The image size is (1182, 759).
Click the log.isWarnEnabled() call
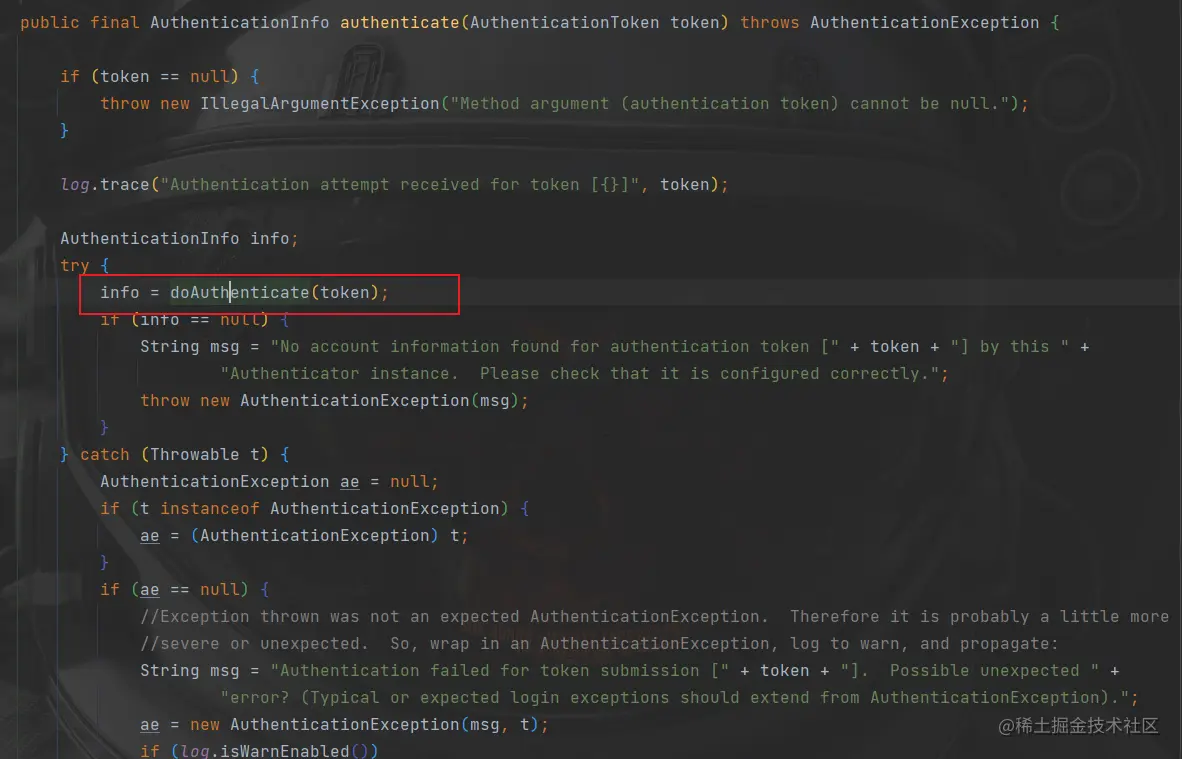[x=274, y=751]
